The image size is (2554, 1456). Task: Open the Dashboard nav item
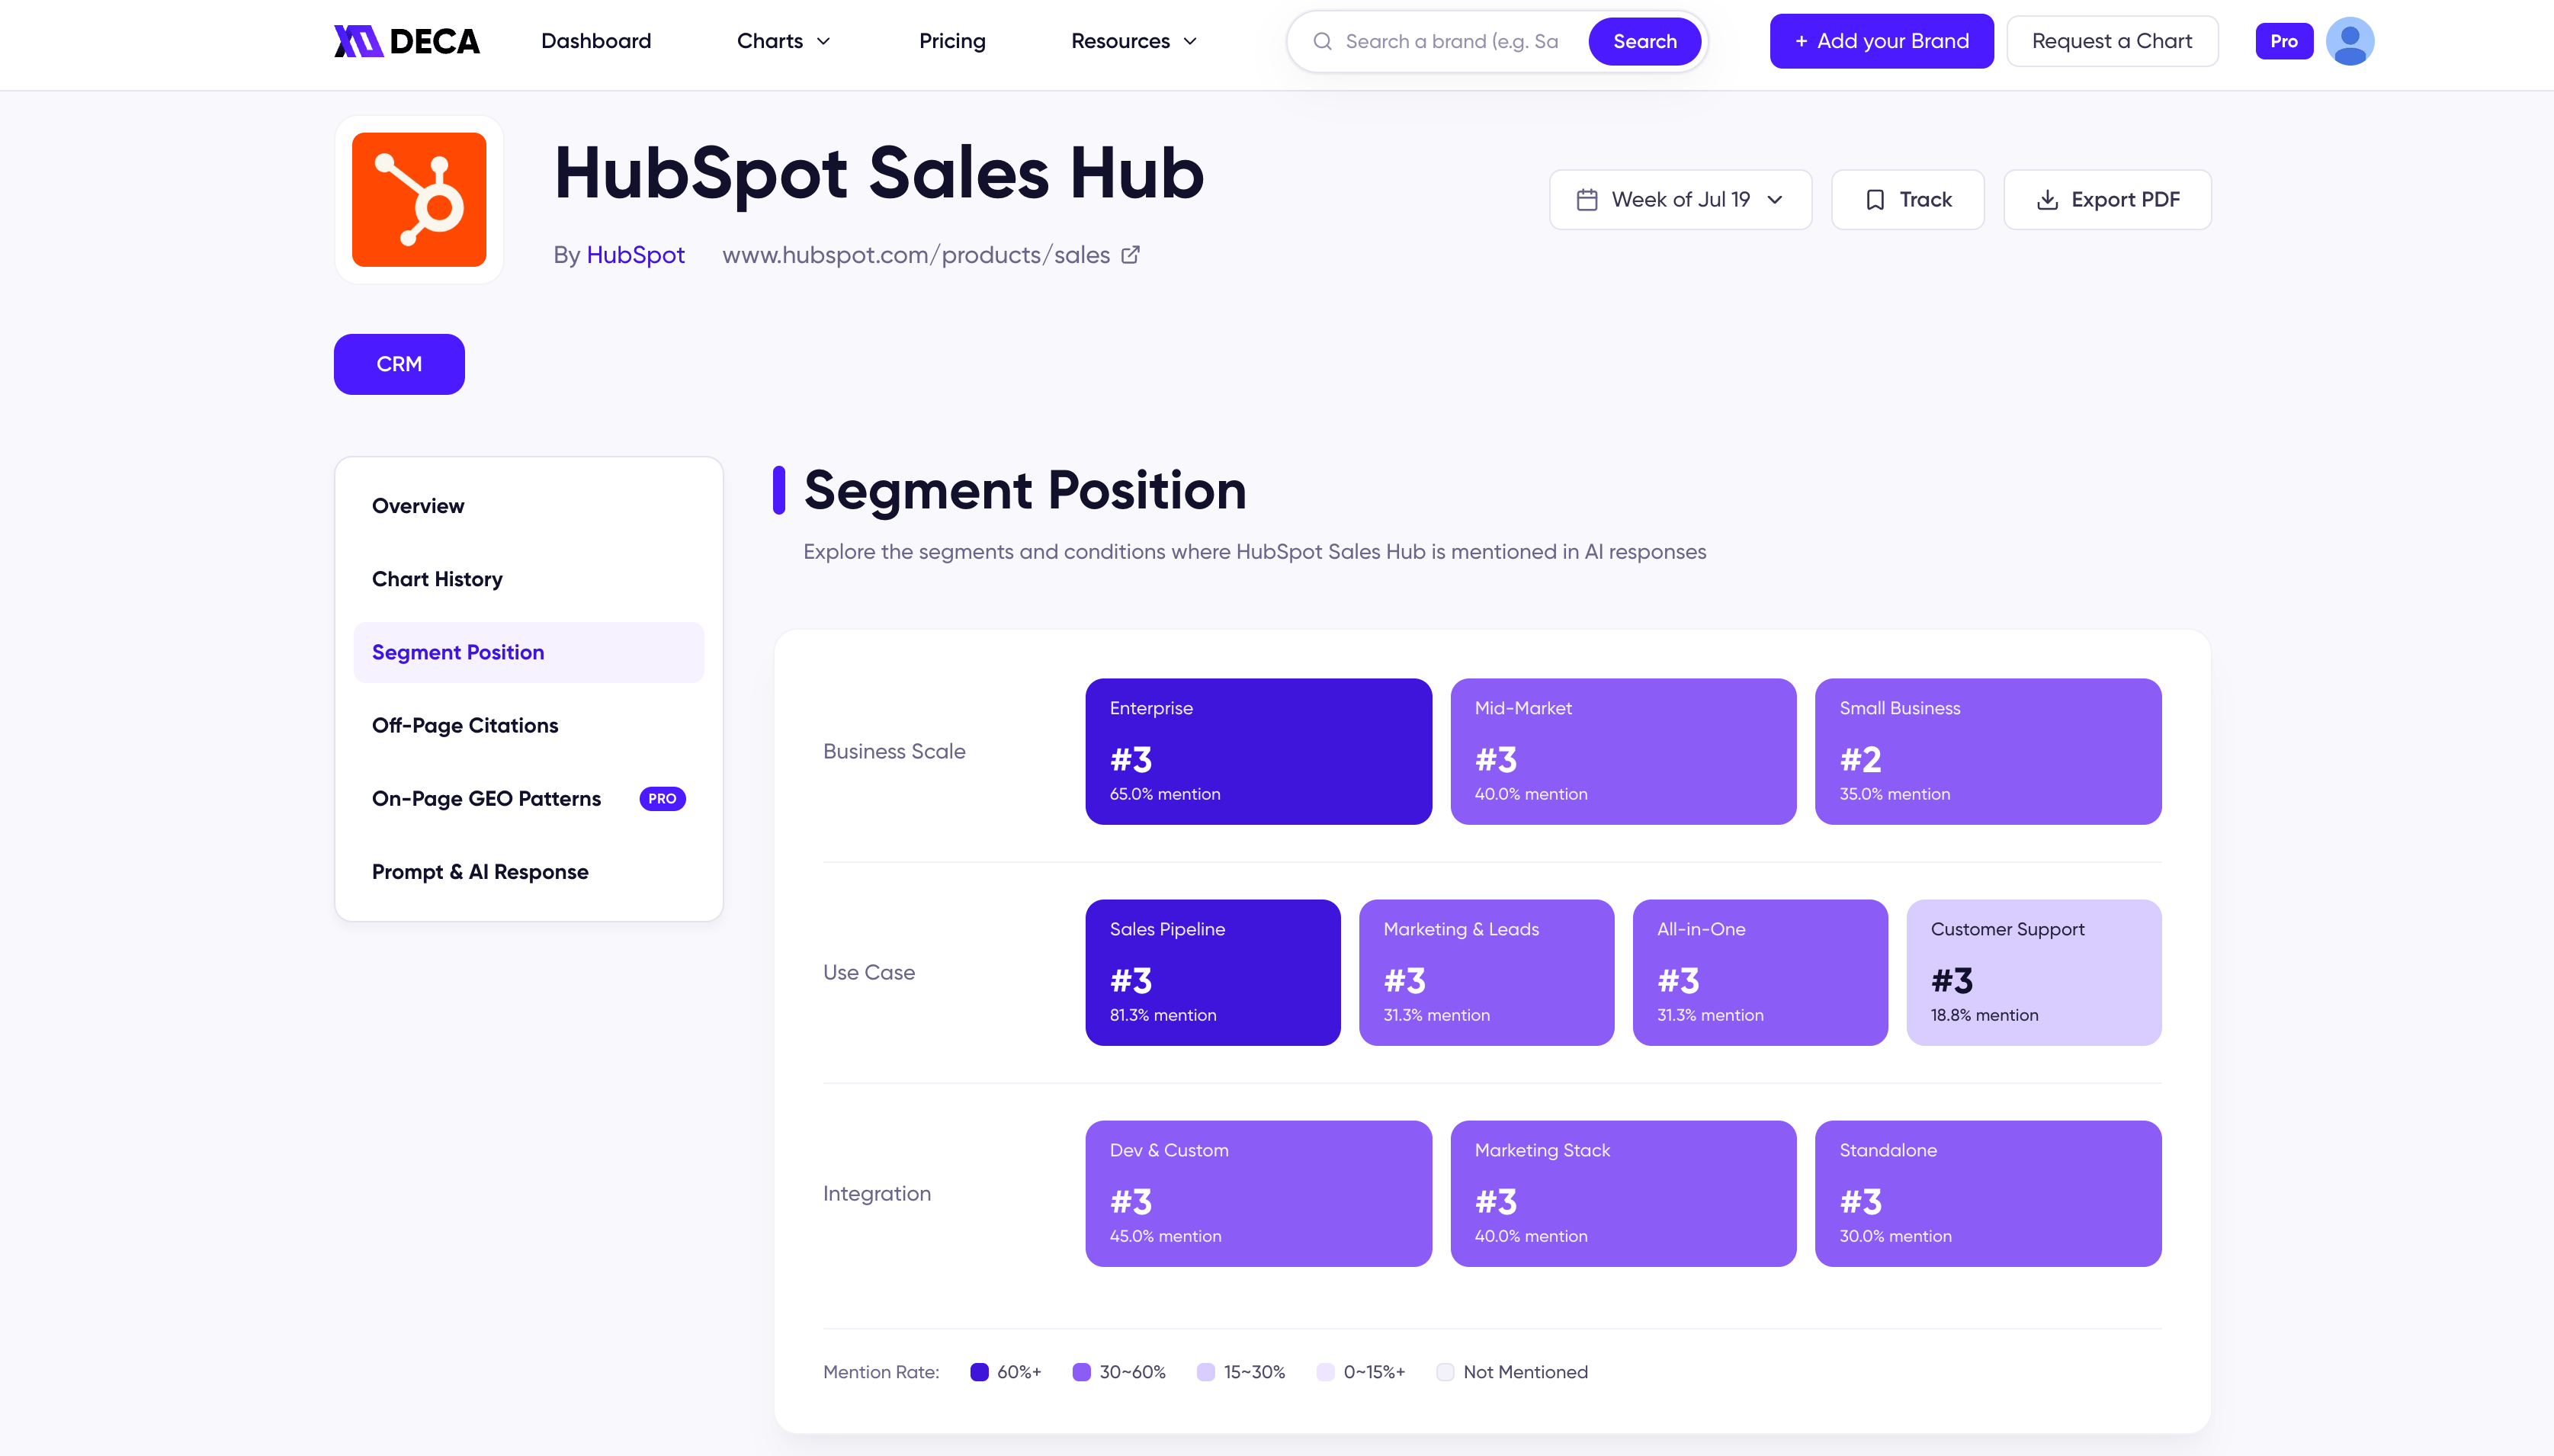click(x=596, y=41)
